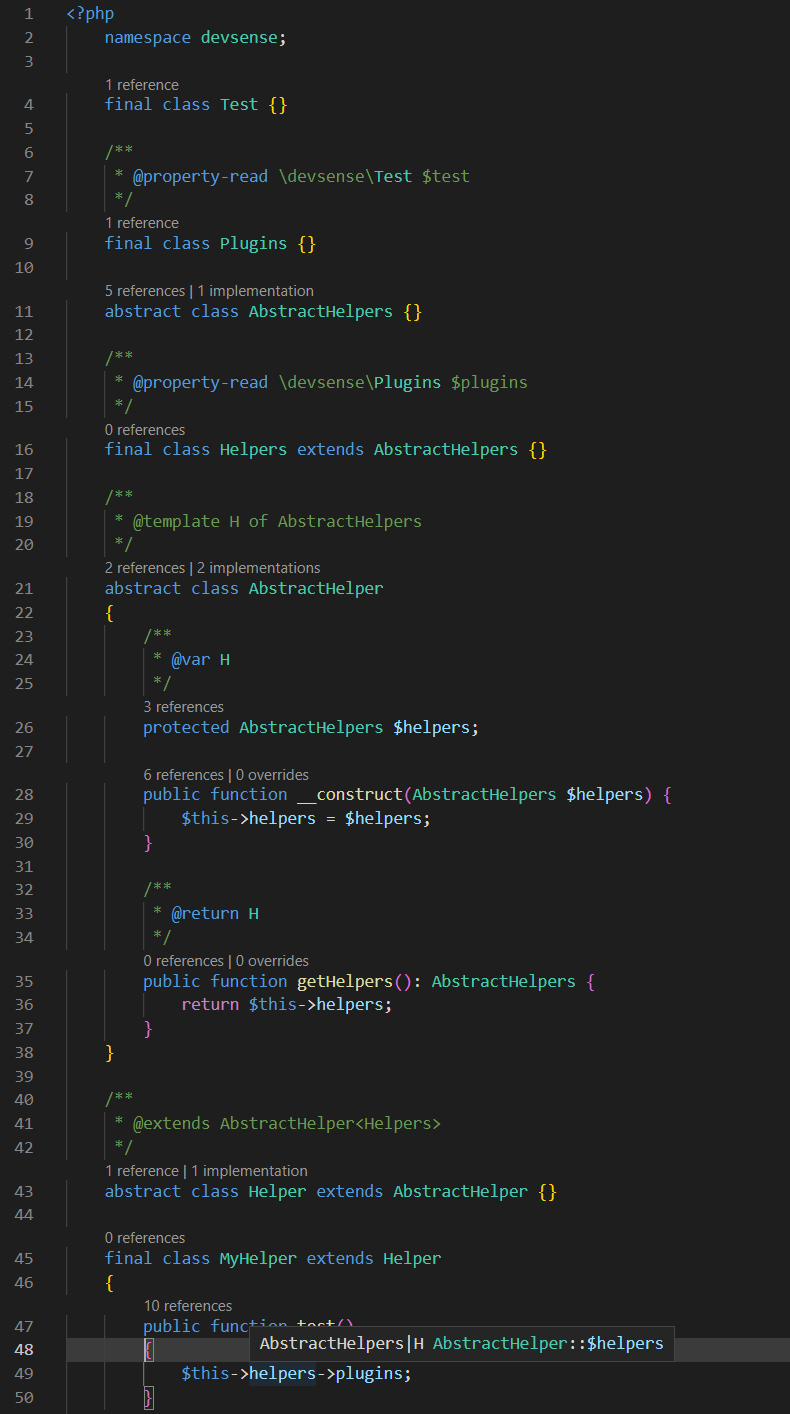
Task: Open "10 references" above test function
Action: click(188, 1306)
